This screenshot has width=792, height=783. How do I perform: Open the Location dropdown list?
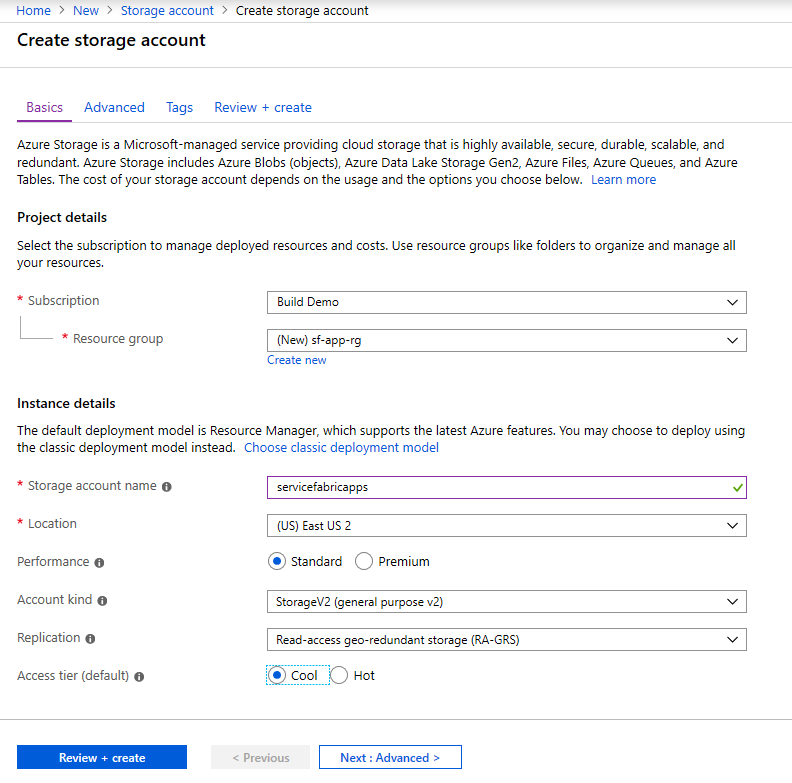pyautogui.click(x=506, y=525)
